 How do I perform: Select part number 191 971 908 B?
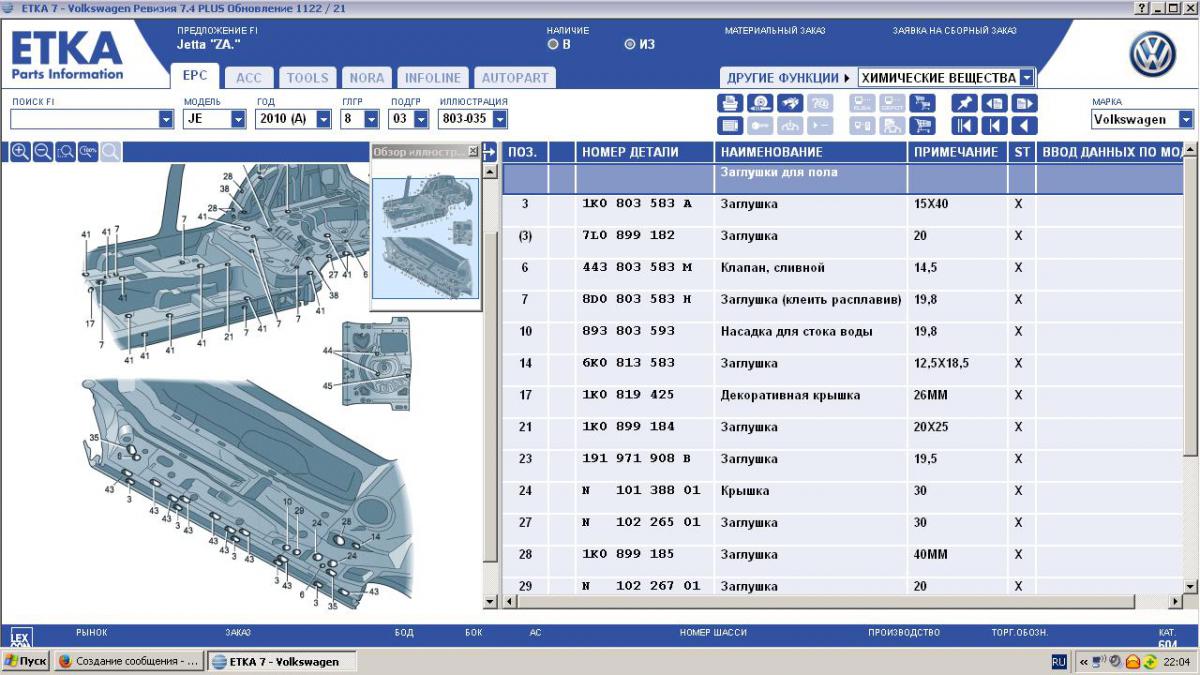[x=636, y=459]
